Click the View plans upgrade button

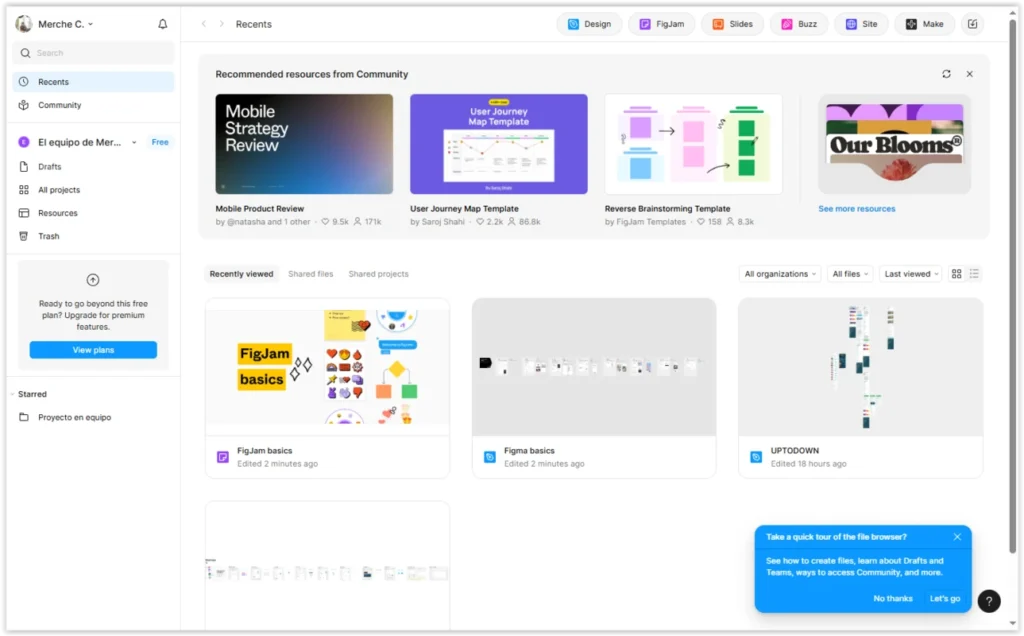[x=92, y=349]
